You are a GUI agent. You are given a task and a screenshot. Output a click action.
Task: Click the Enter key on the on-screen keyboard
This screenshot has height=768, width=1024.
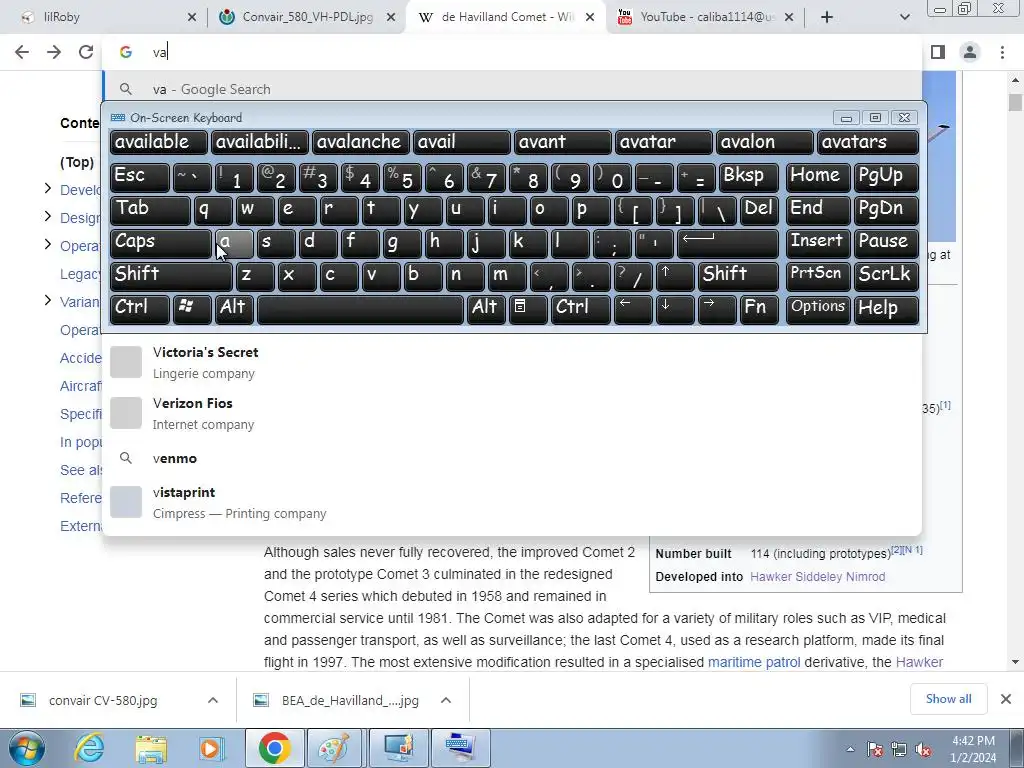pos(728,243)
